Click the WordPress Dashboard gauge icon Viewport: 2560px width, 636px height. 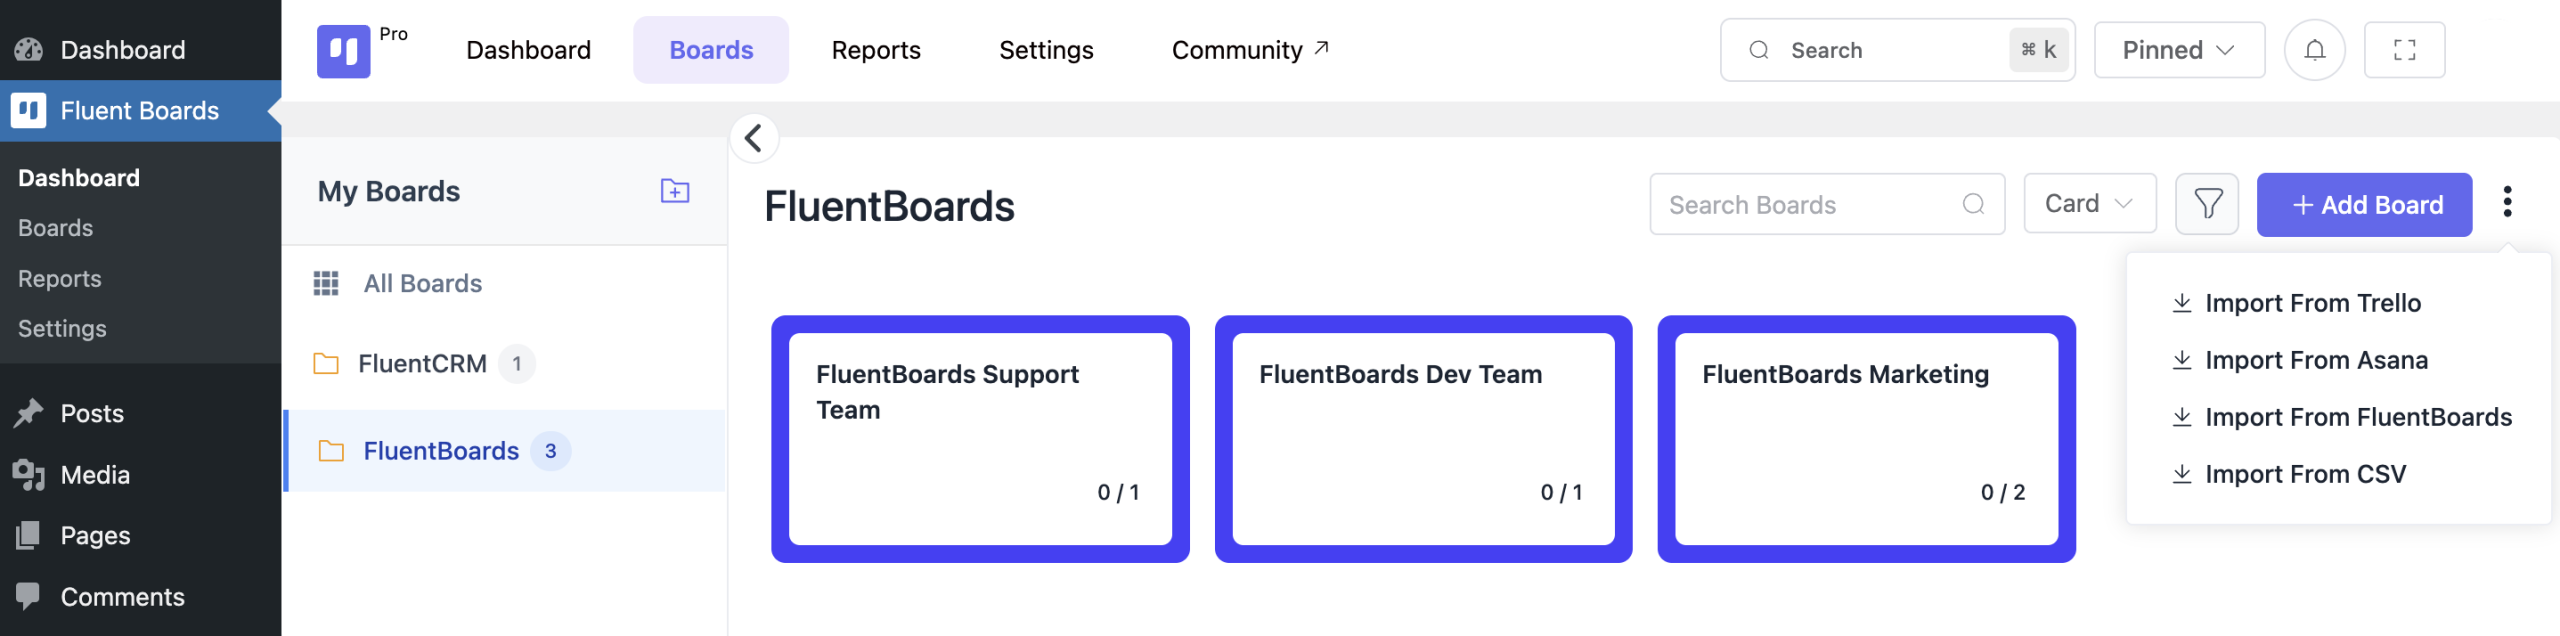(x=29, y=49)
